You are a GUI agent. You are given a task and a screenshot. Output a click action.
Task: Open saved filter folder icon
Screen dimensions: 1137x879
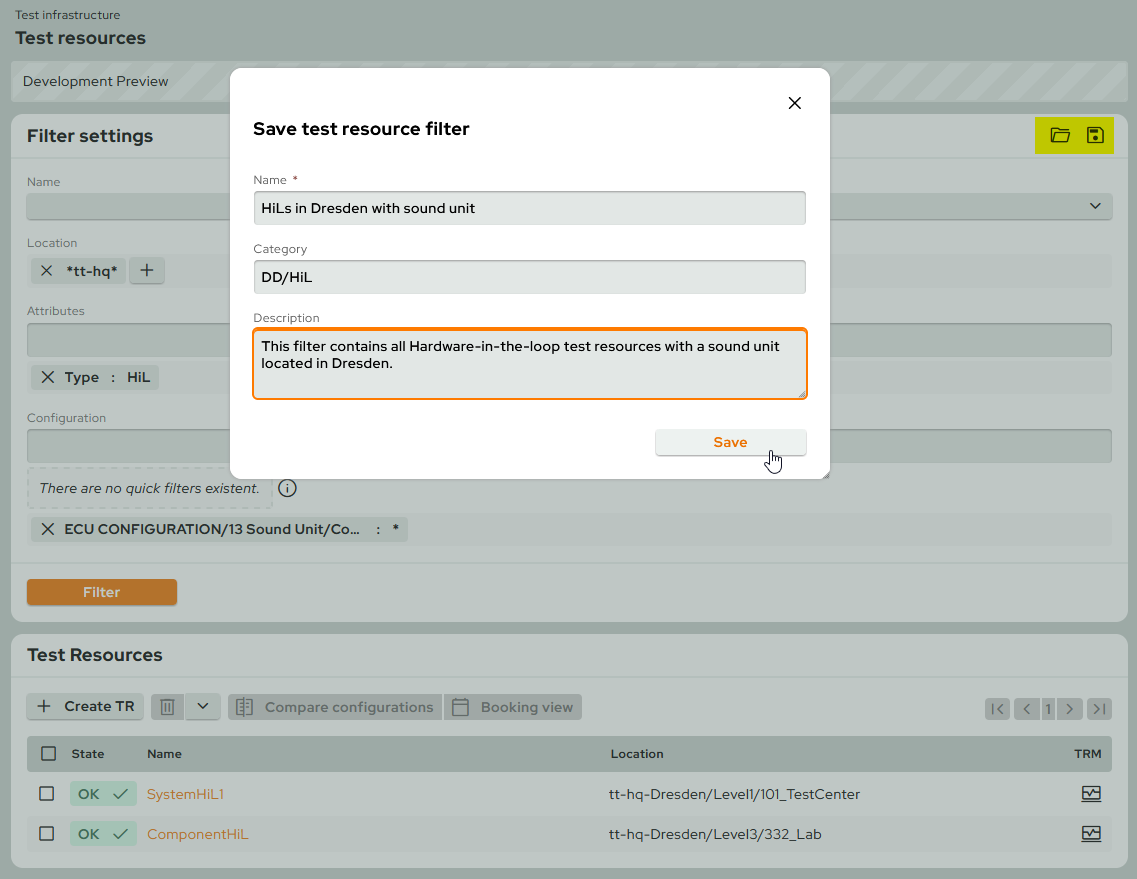point(1060,135)
